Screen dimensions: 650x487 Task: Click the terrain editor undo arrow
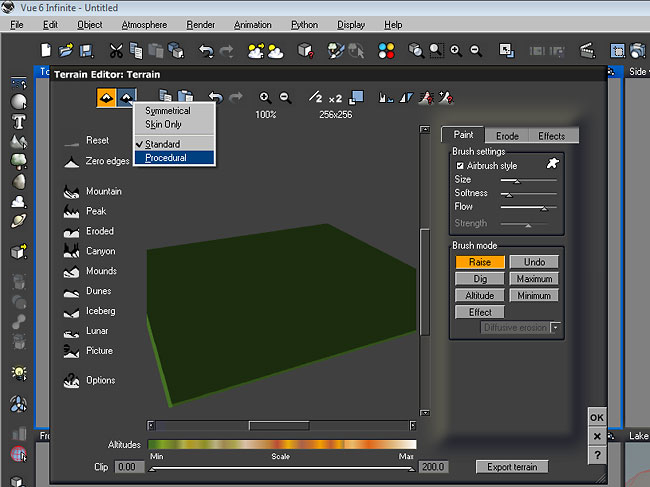coord(215,97)
